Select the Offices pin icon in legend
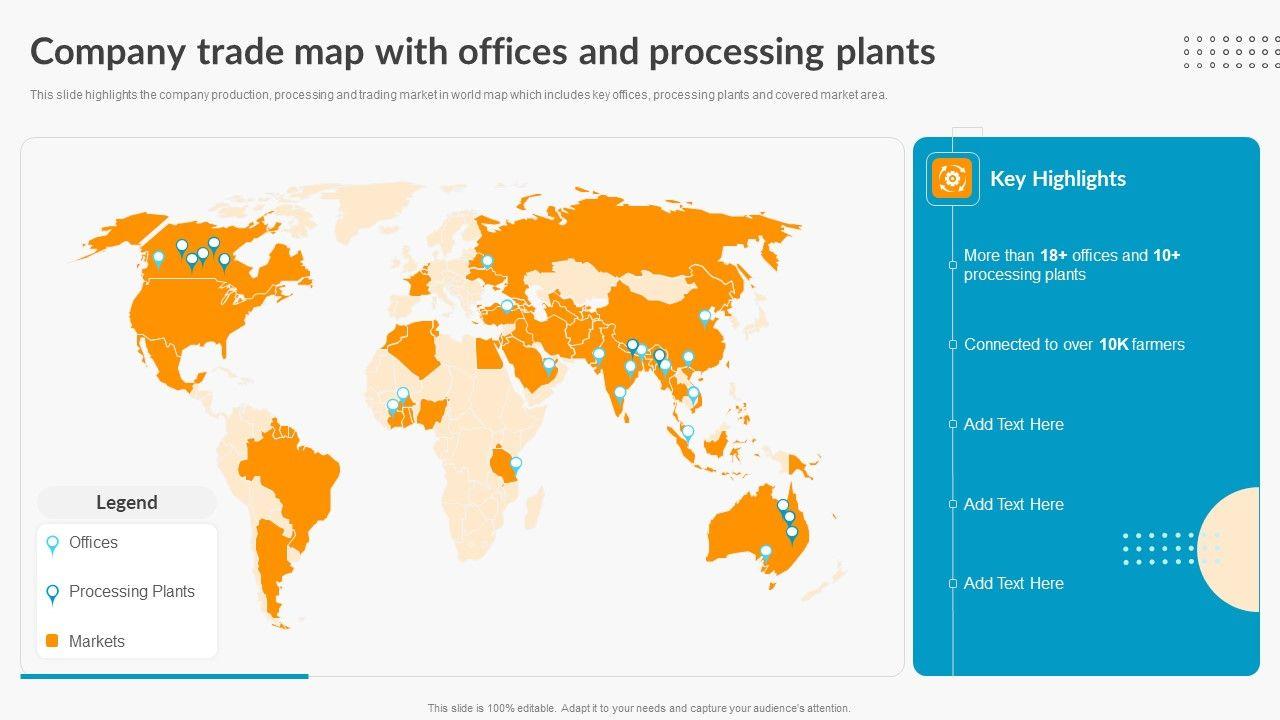 [53, 545]
